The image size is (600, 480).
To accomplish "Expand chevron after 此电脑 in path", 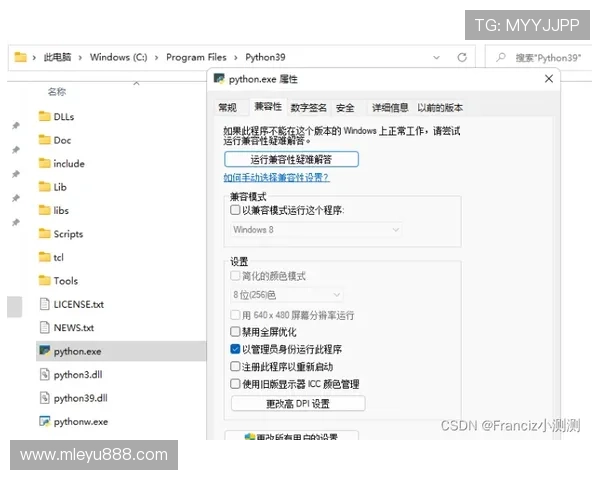I will pos(80,58).
